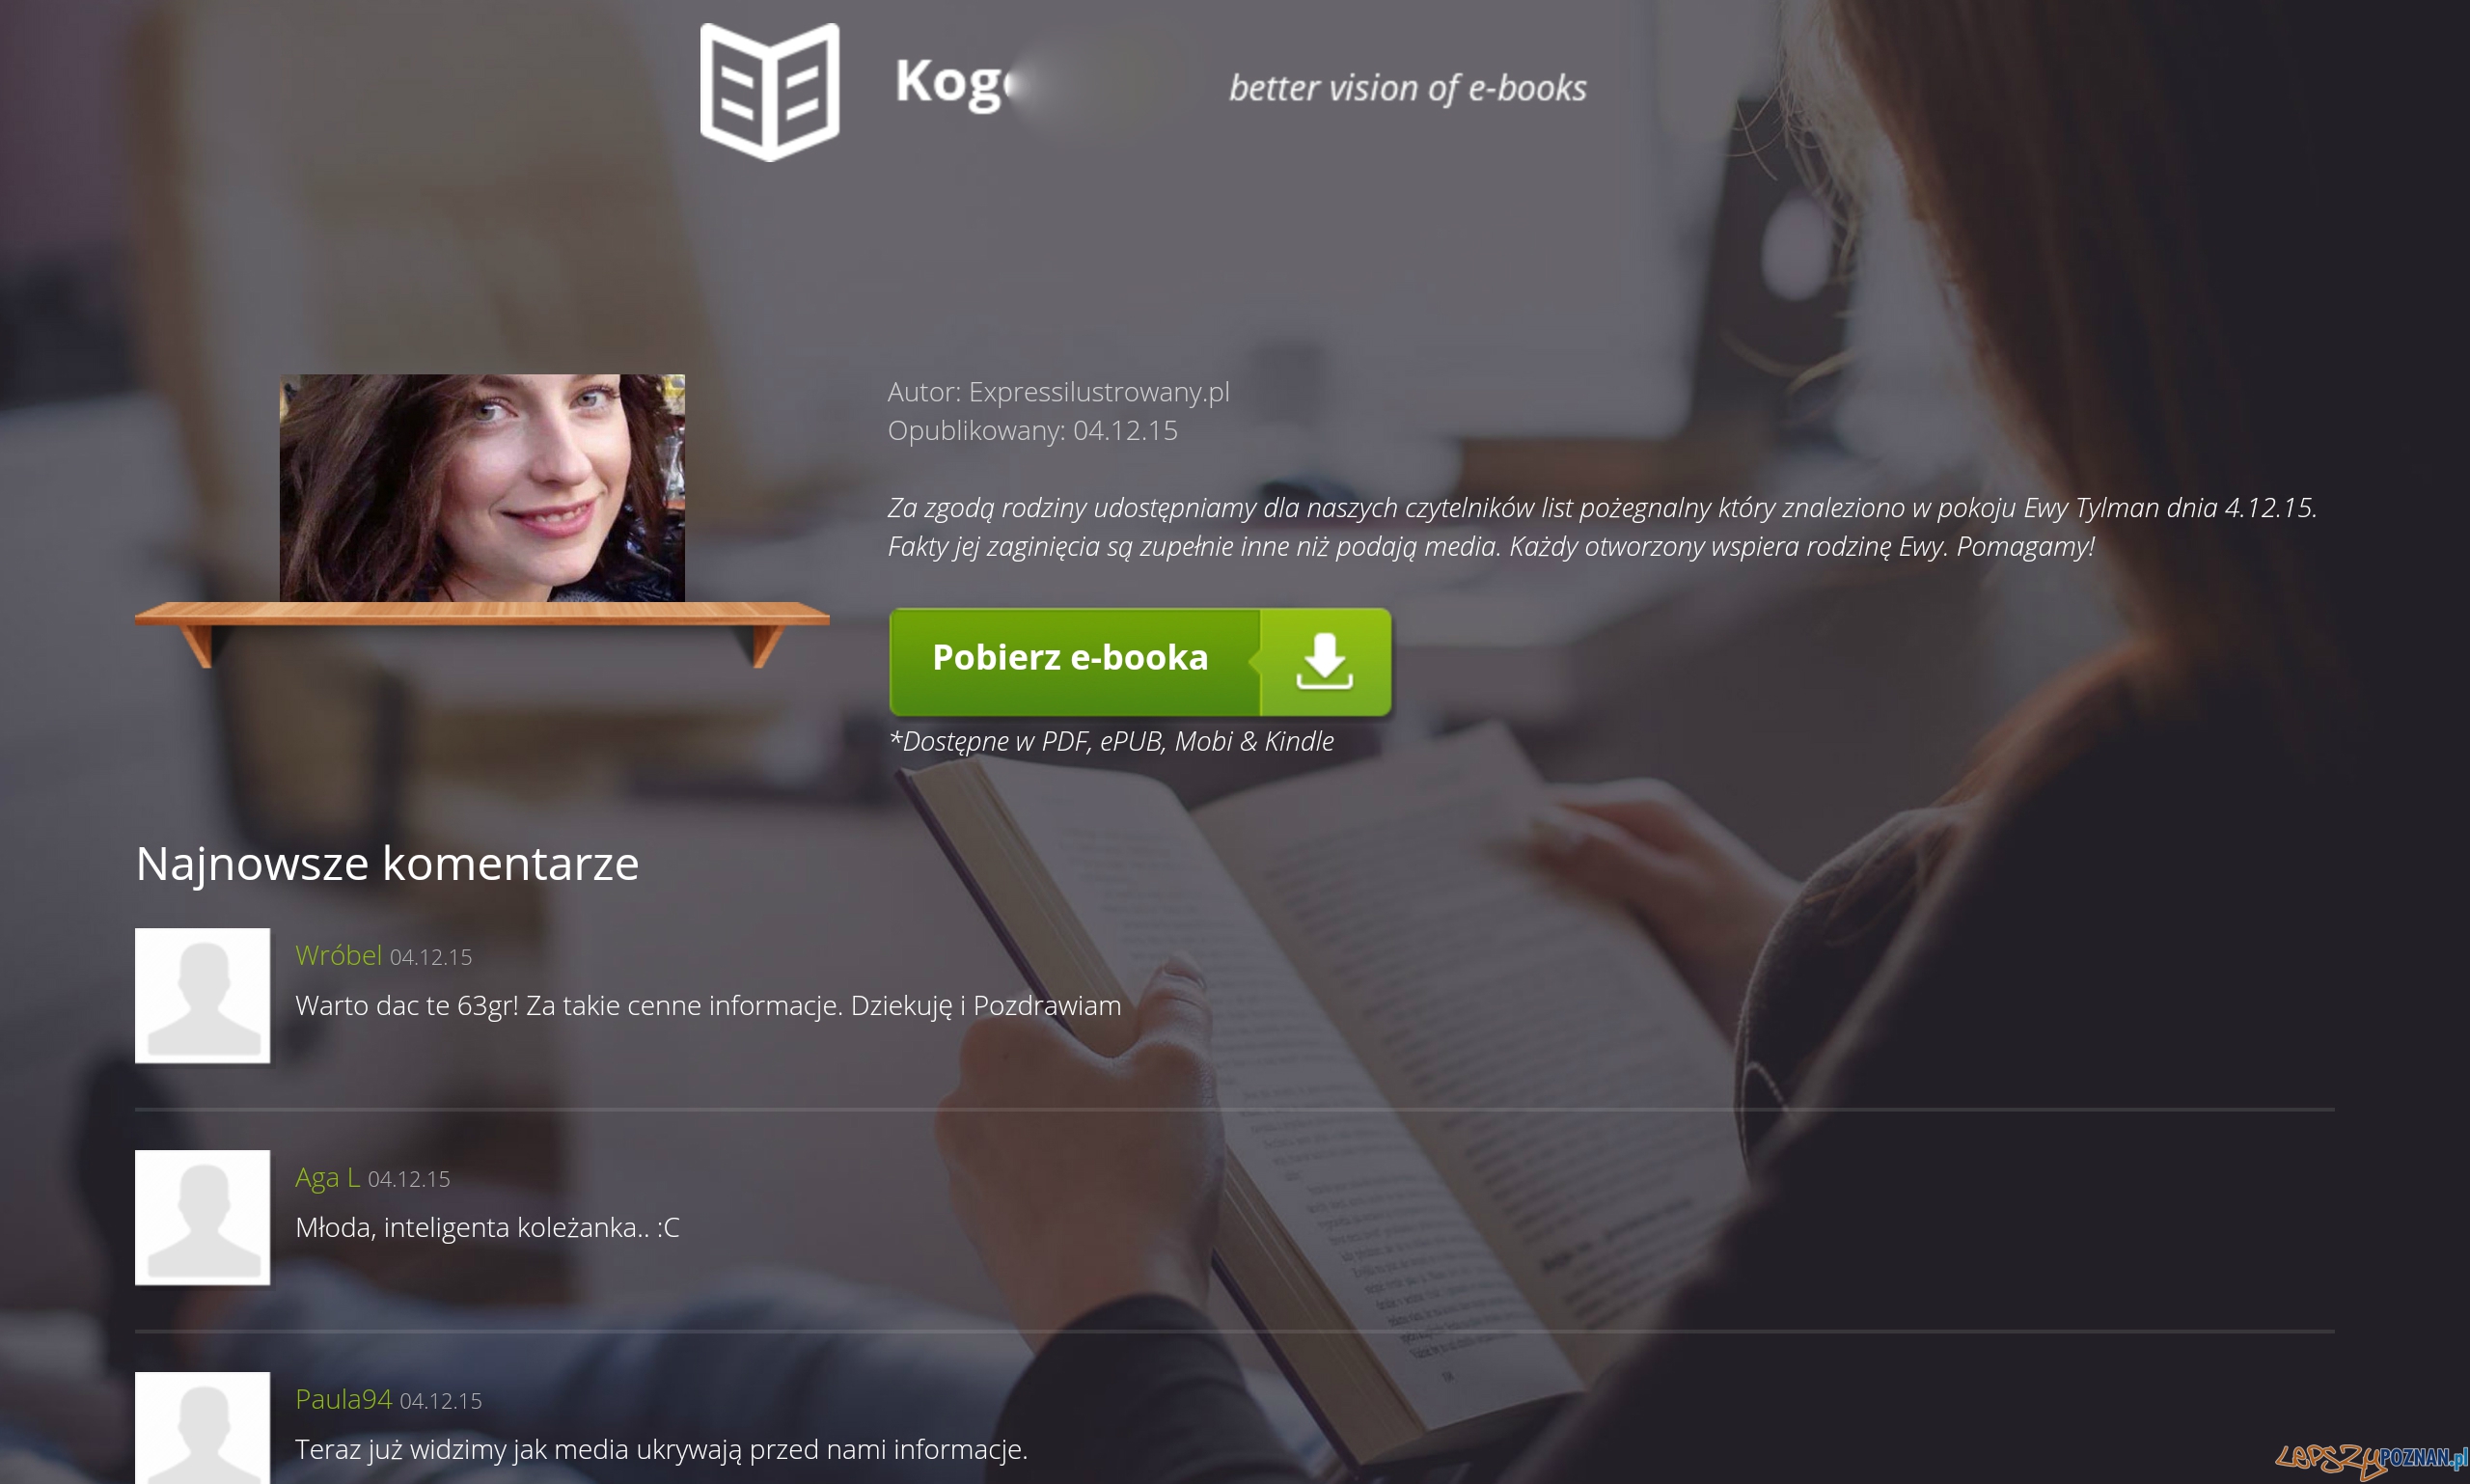The image size is (2470, 1484).
Task: Click the italic e-book description paragraph
Action: (1602, 527)
